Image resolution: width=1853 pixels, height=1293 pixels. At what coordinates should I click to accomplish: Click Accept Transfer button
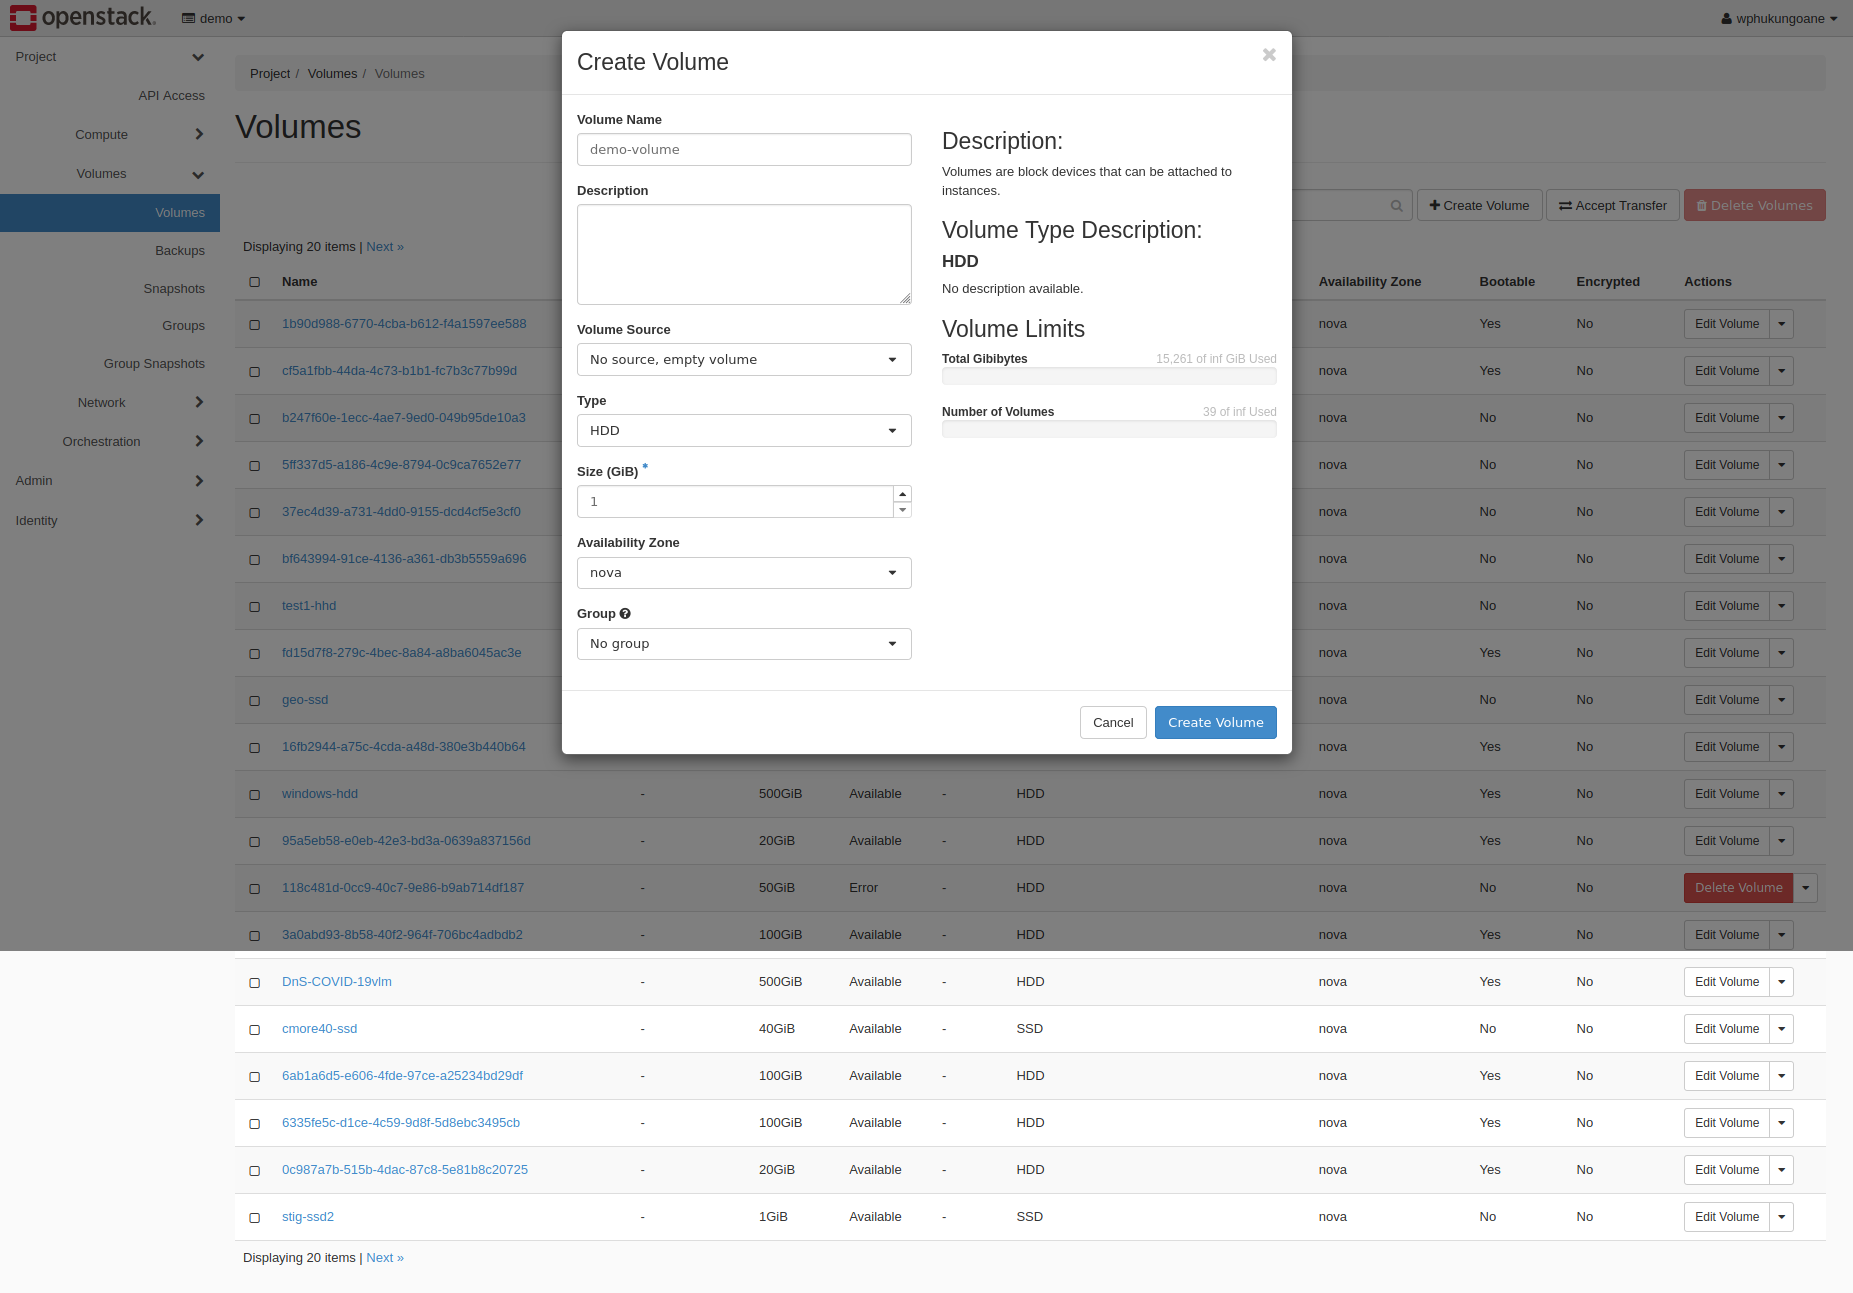coord(1613,206)
